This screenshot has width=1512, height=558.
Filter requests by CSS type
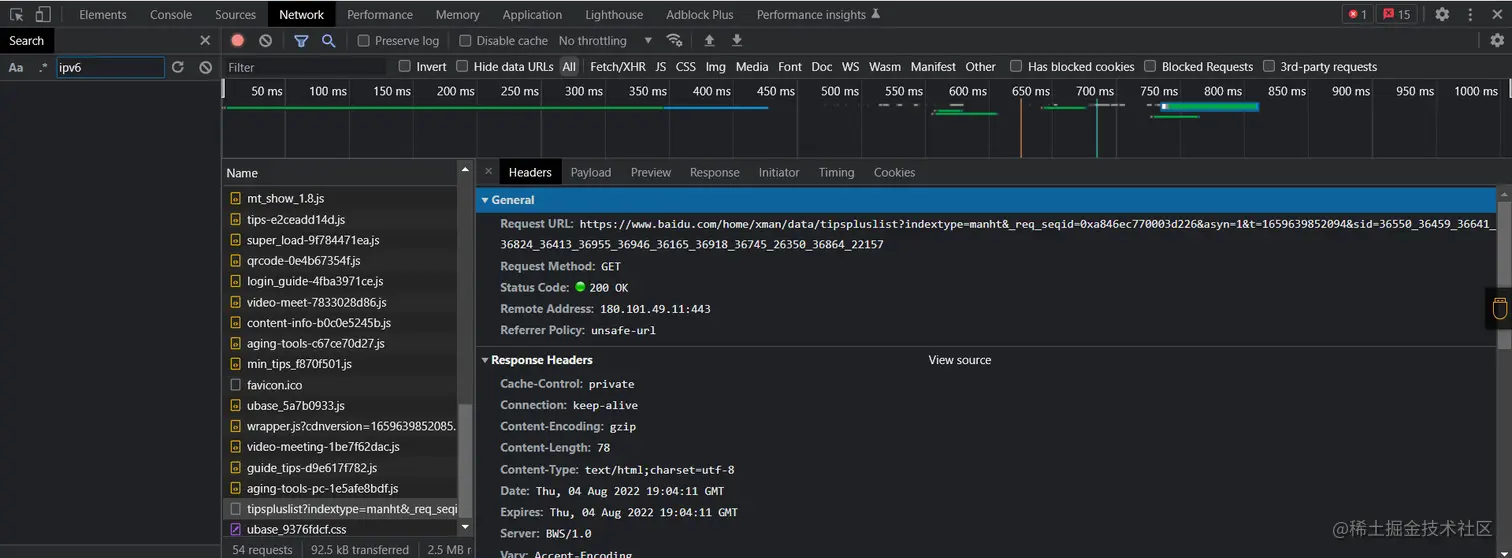pyautogui.click(x=686, y=67)
